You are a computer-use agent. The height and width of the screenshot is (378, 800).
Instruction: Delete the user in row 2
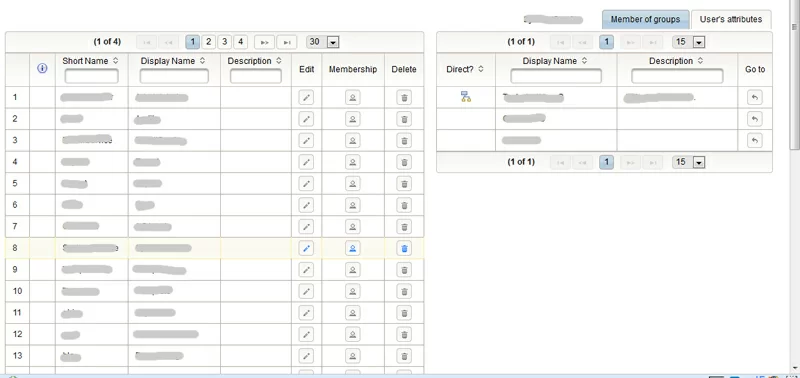coord(404,119)
